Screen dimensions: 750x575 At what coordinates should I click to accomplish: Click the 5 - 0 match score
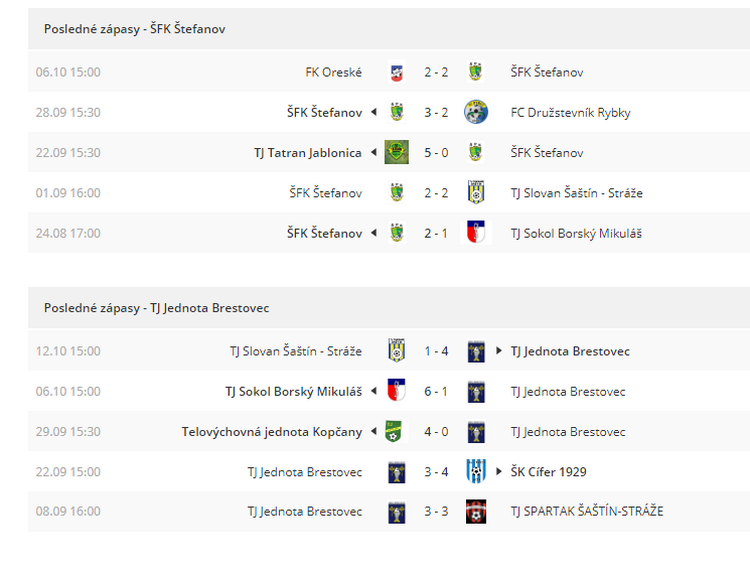point(436,153)
